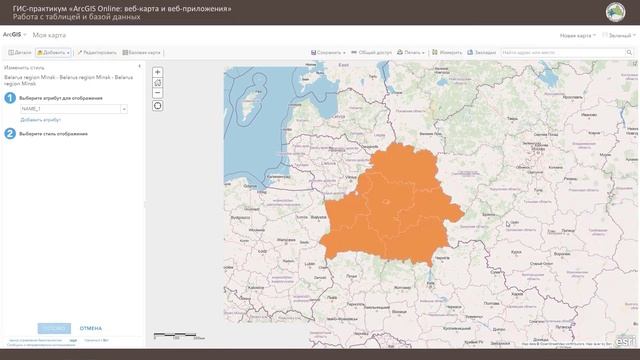Image resolution: width=640 pixels, height=360 pixels.
Task: Zoom in with the plus map button
Action: [x=158, y=72]
